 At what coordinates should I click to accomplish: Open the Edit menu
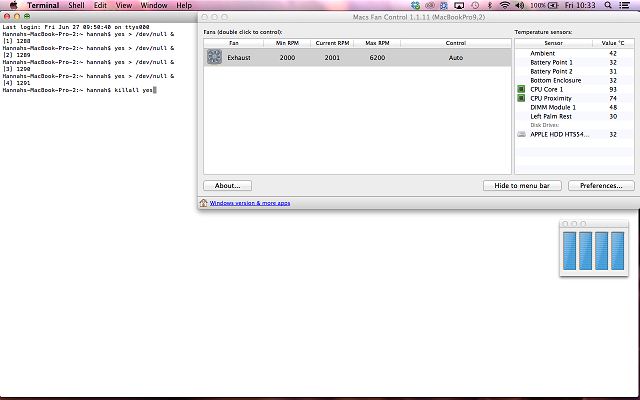point(100,5)
